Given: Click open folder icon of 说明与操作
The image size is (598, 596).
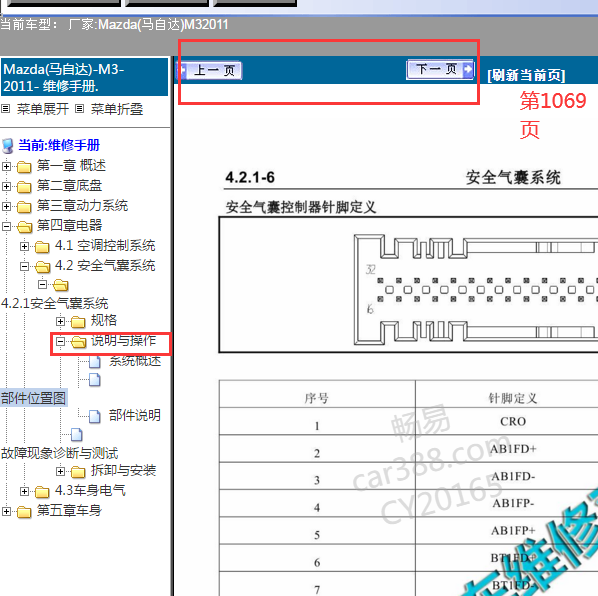Looking at the screenshot, I should (x=79, y=342).
